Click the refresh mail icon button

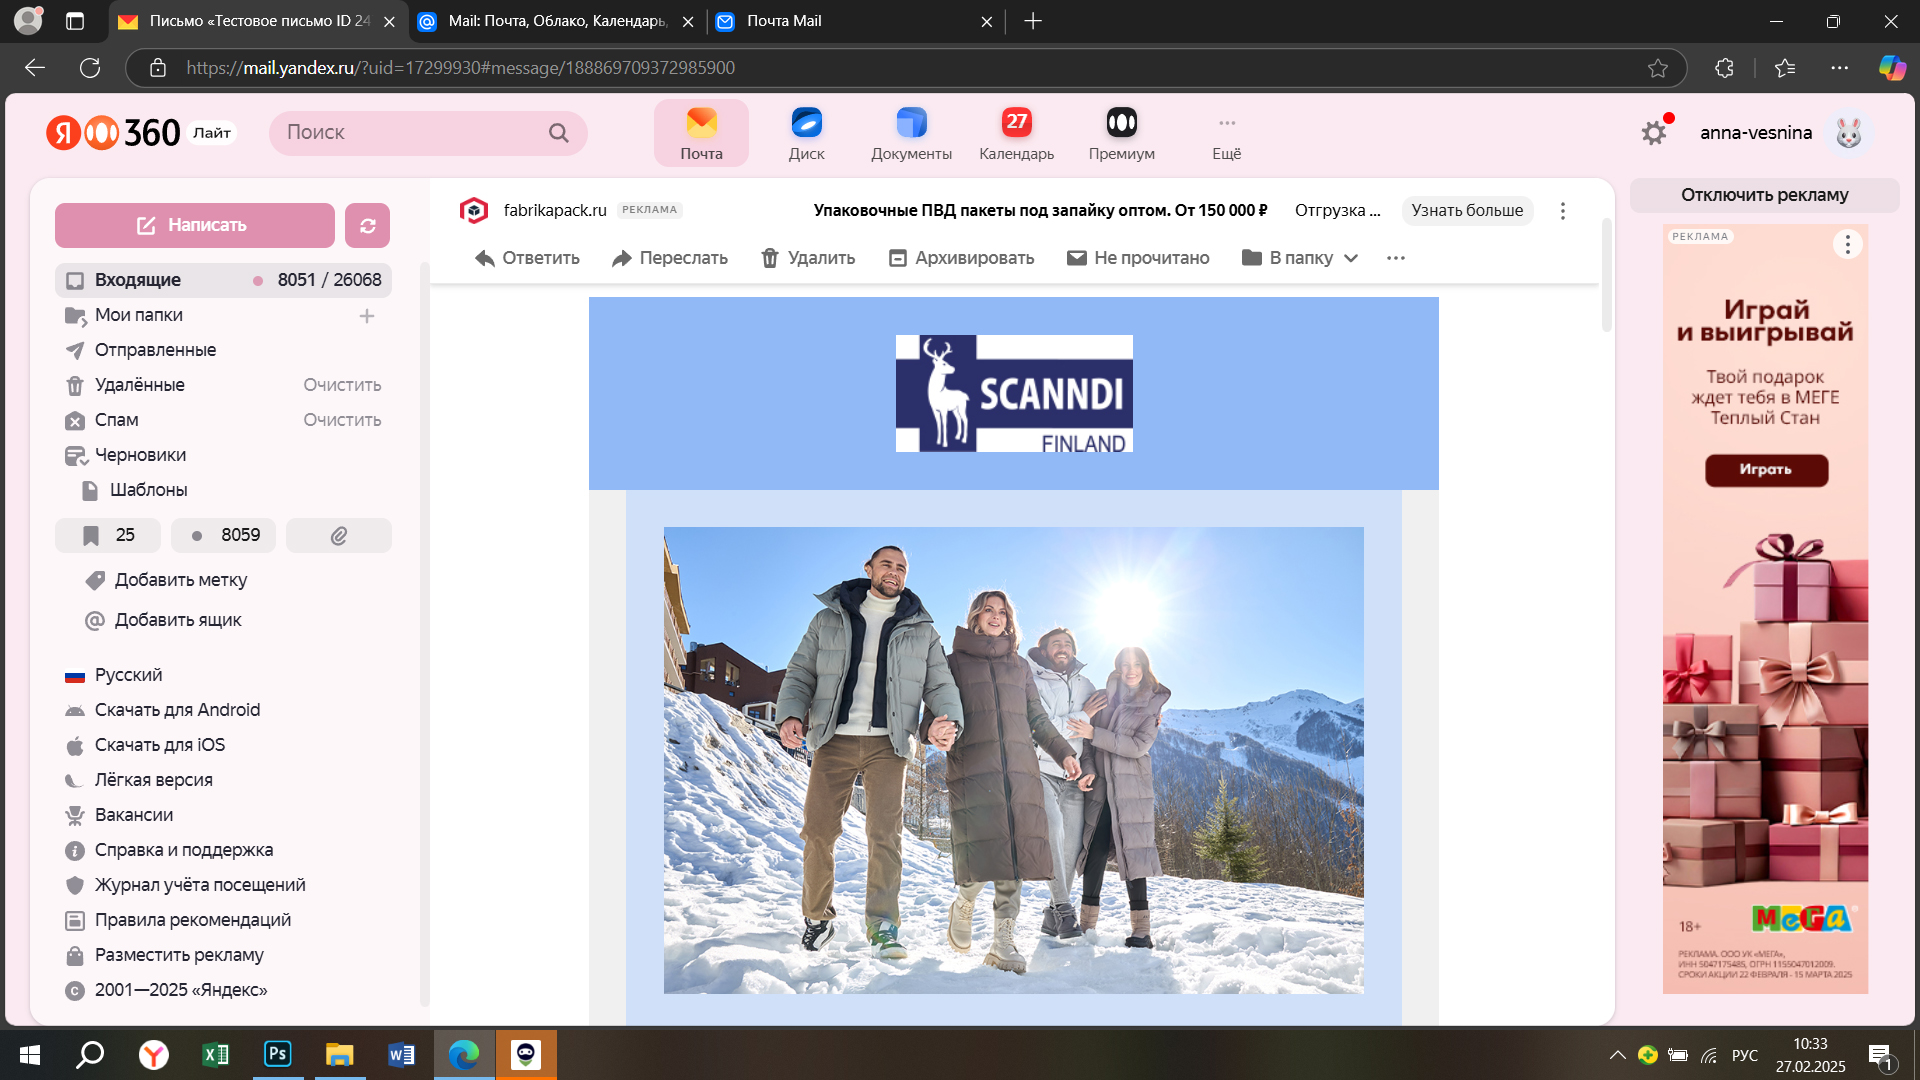(x=367, y=226)
